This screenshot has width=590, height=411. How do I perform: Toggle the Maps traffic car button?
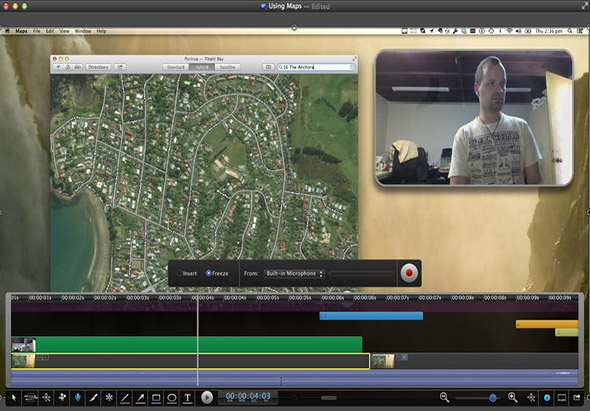tap(78, 67)
